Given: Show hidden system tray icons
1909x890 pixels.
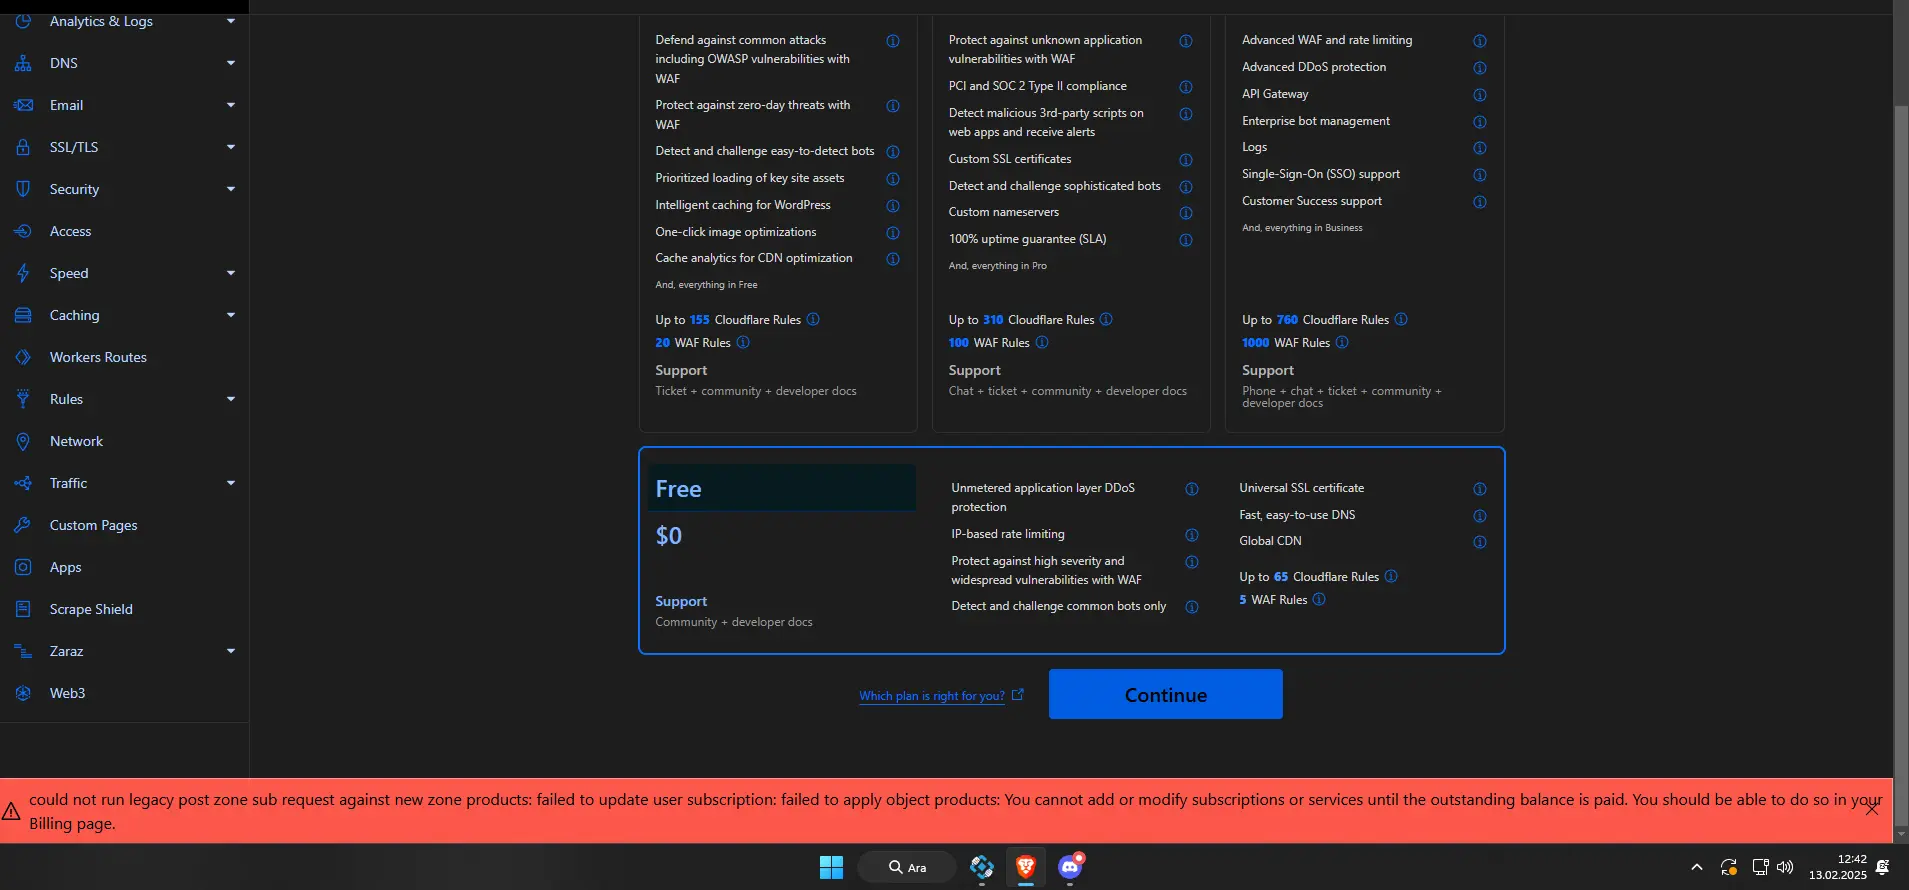Looking at the screenshot, I should coord(1696,867).
